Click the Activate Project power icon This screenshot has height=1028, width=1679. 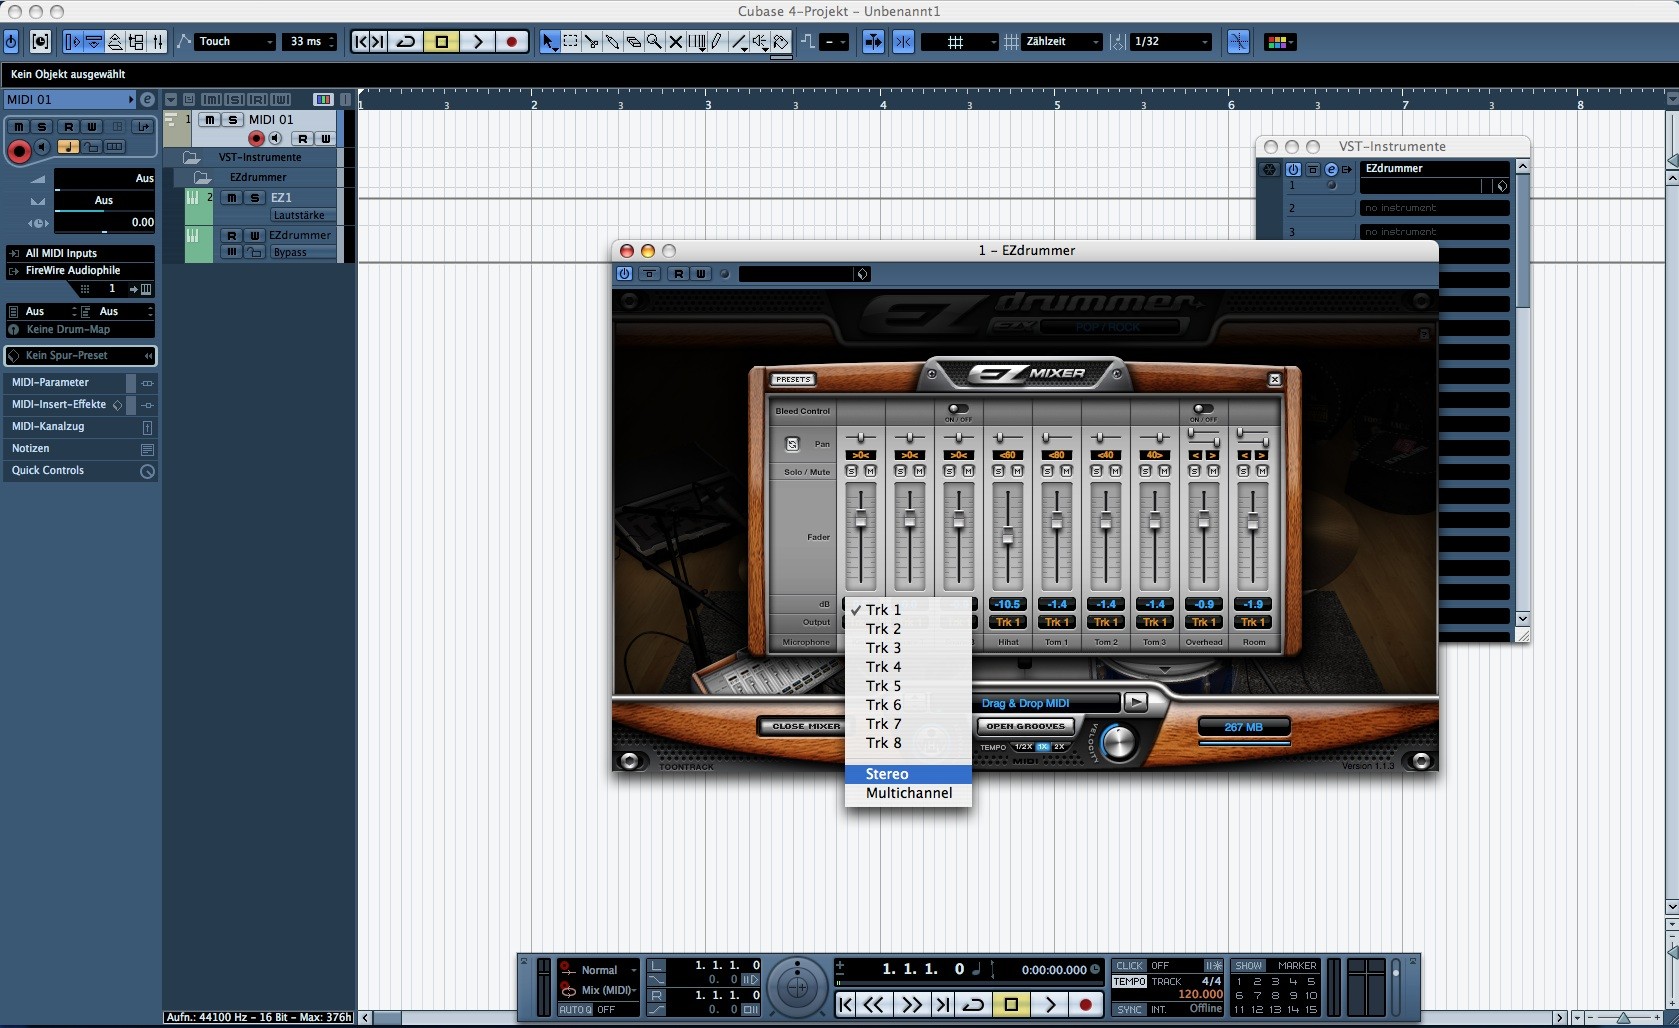[x=11, y=42]
